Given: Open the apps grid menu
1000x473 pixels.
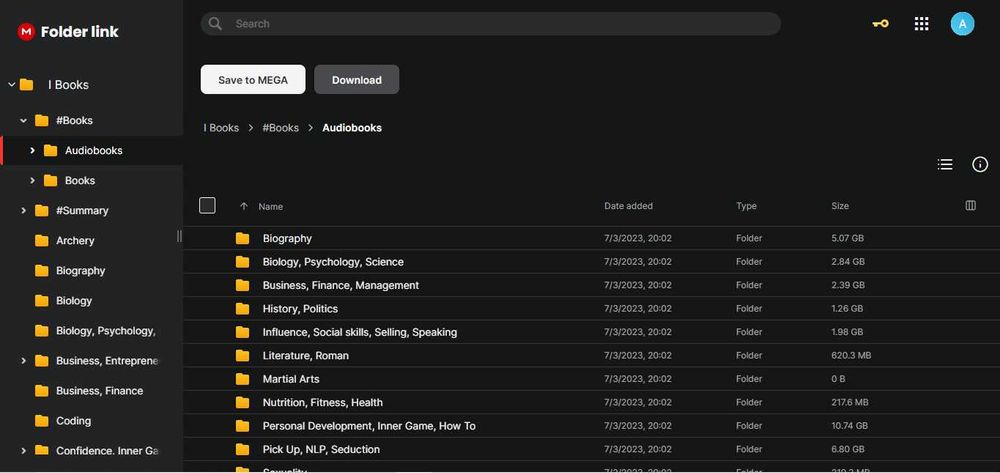Looking at the screenshot, I should 922,24.
